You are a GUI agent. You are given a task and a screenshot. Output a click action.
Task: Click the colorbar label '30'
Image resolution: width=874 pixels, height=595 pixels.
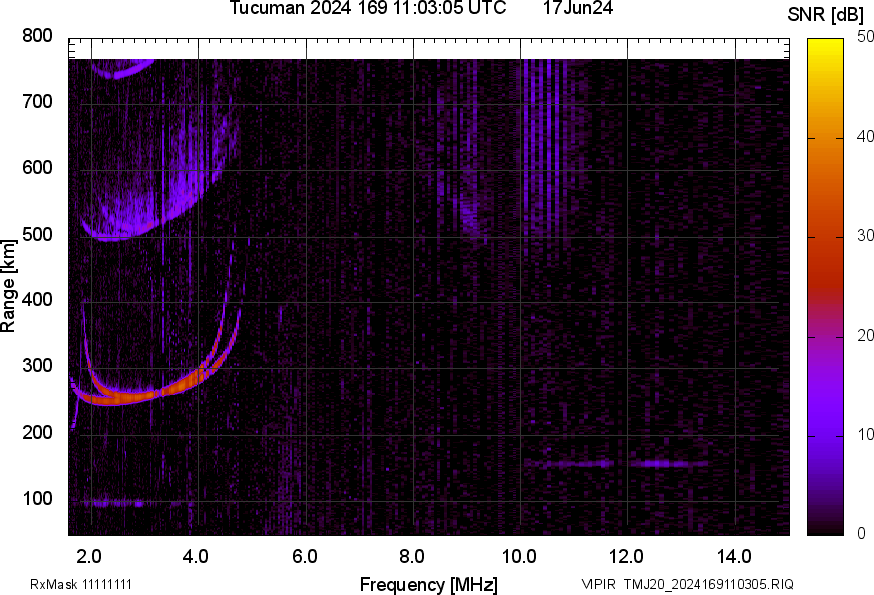(865, 236)
